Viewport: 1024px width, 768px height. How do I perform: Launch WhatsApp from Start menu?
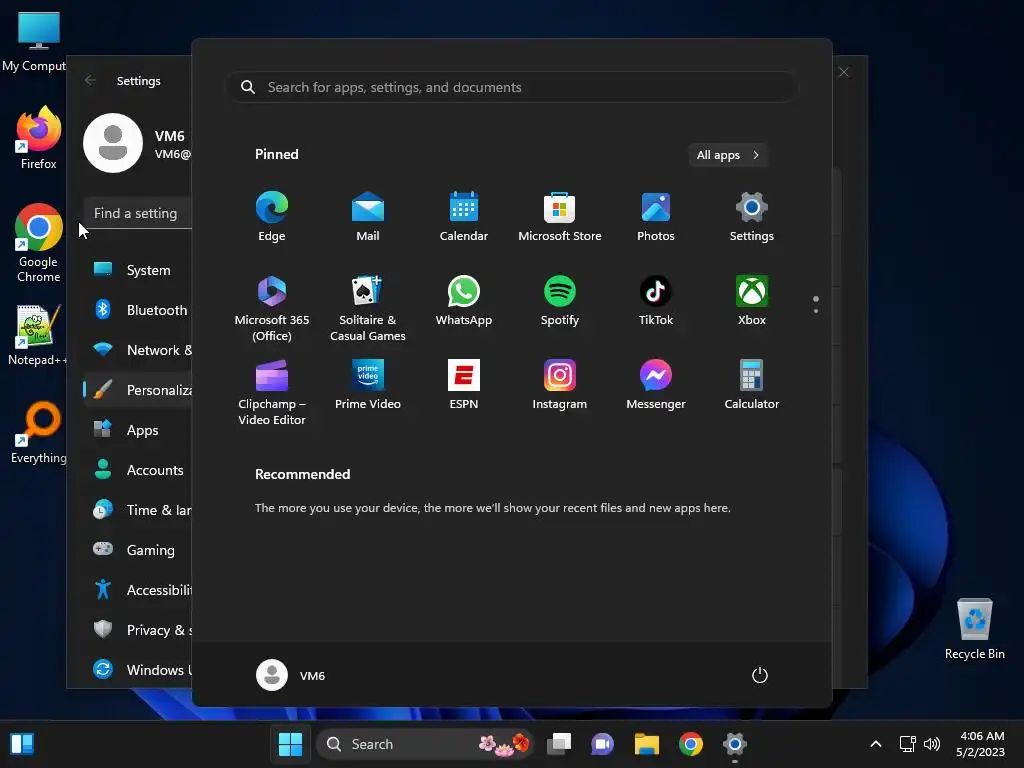464,301
